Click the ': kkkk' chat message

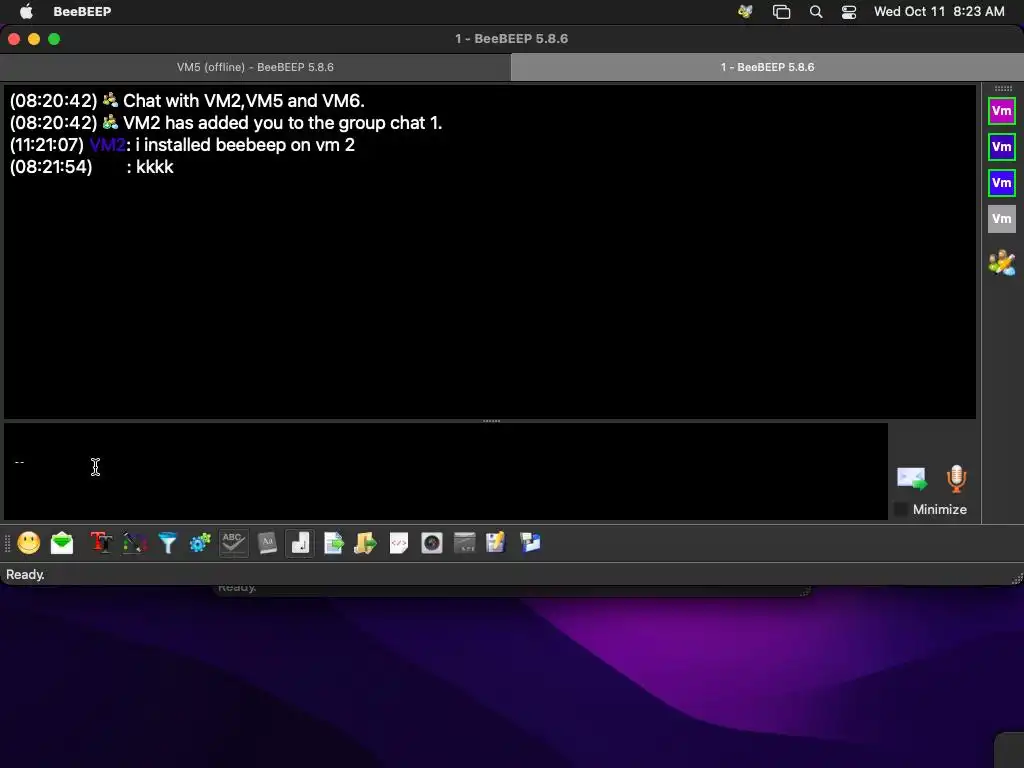150,167
